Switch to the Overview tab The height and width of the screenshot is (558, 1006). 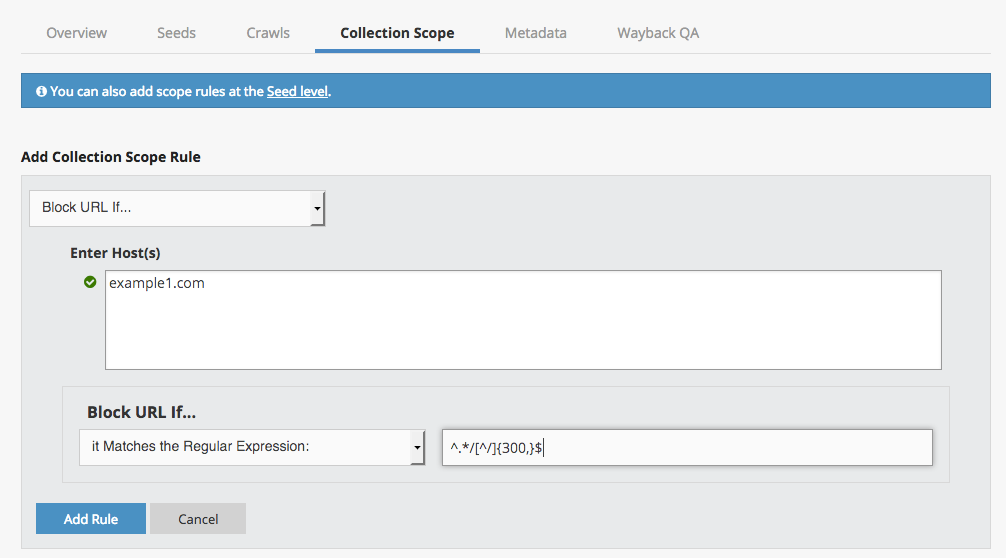pyautogui.click(x=77, y=33)
